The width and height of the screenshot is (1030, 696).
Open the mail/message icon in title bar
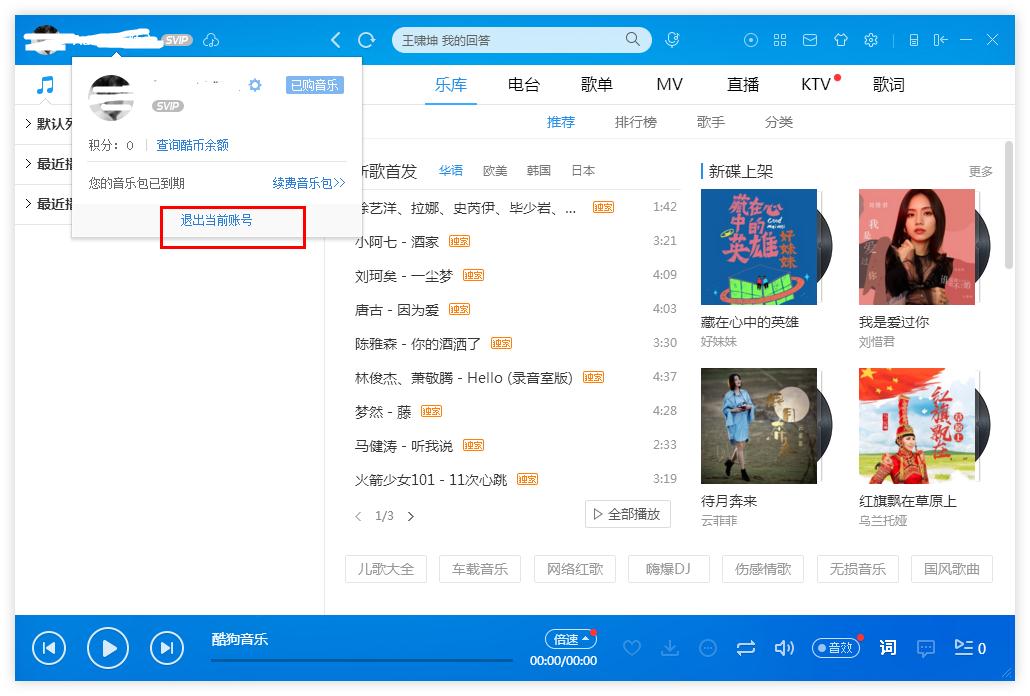[811, 40]
